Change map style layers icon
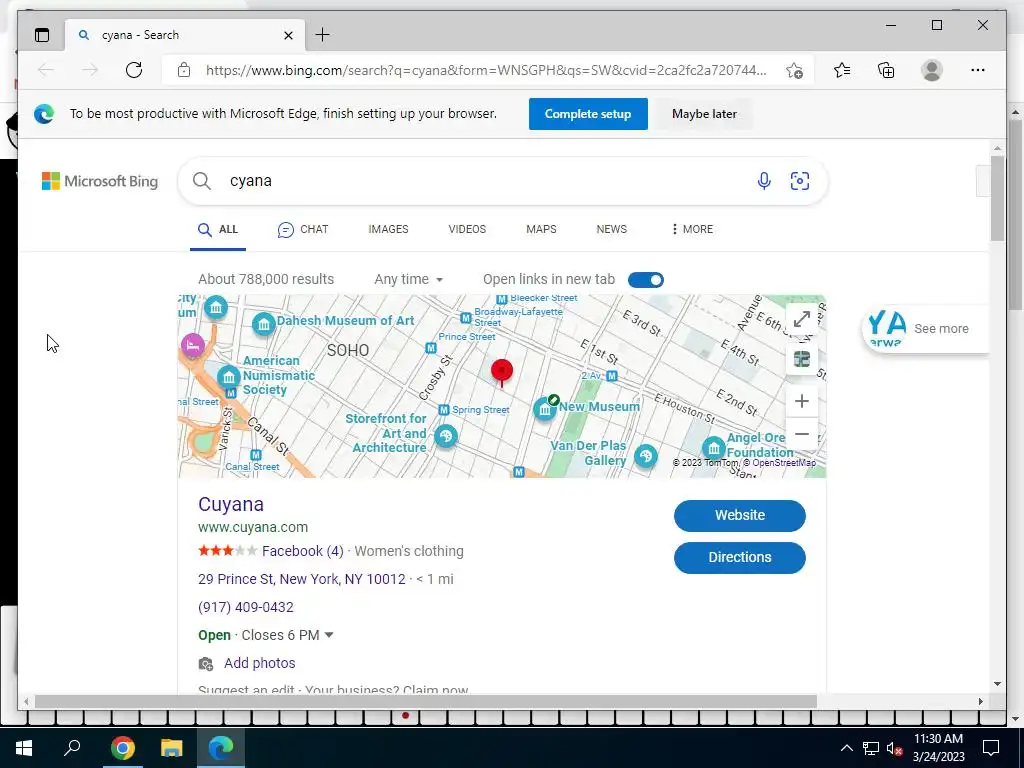Viewport: 1024px width, 768px height. 802,359
